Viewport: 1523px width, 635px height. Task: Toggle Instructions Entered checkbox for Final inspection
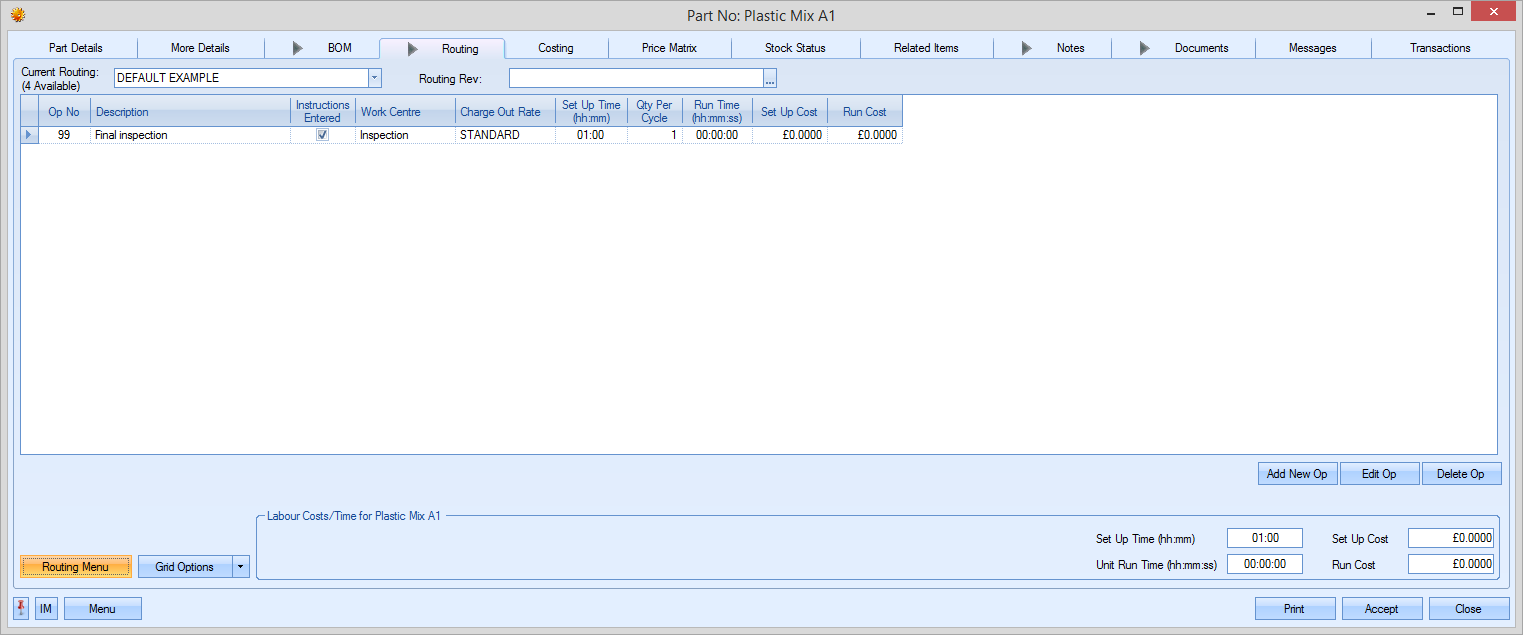click(x=322, y=135)
